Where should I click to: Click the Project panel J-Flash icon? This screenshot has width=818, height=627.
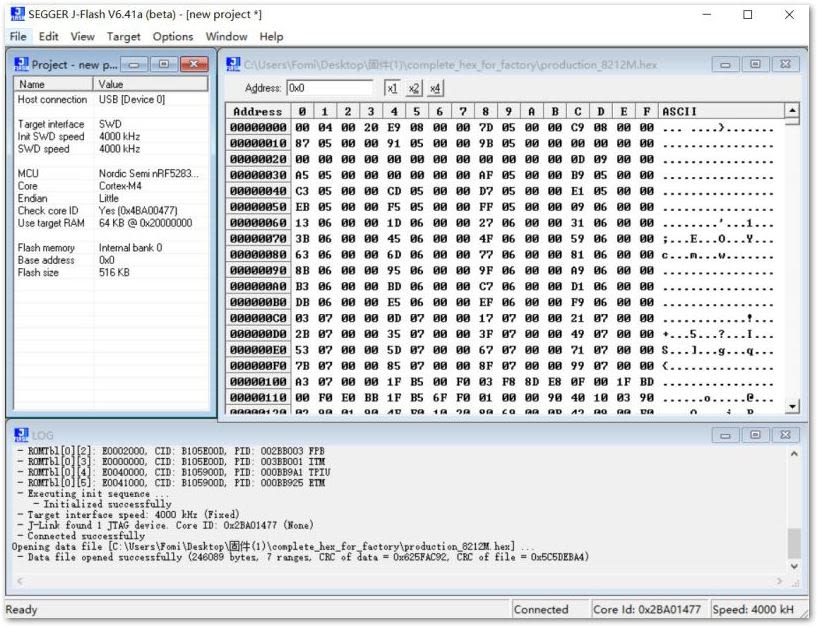(21, 64)
